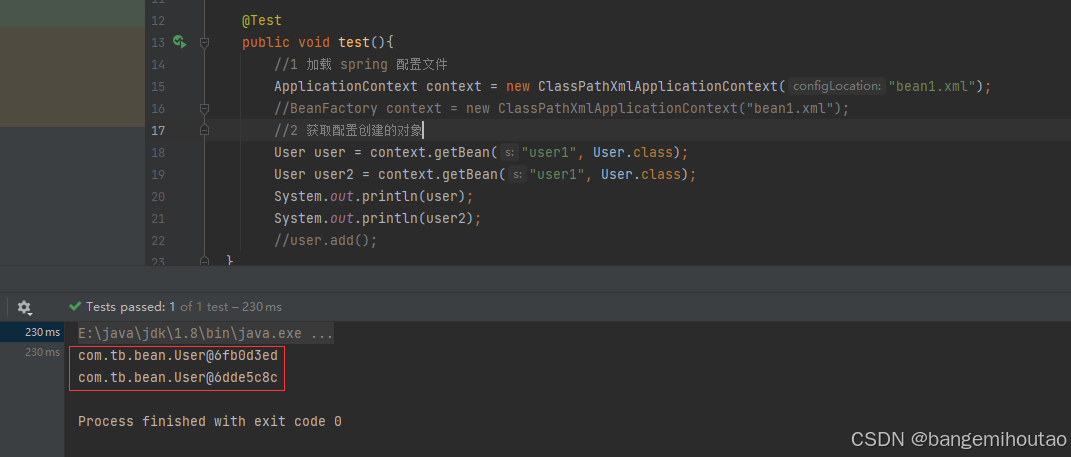The height and width of the screenshot is (457, 1071).
Task: Click System.out.println(user) on line 20
Action: 374,195
